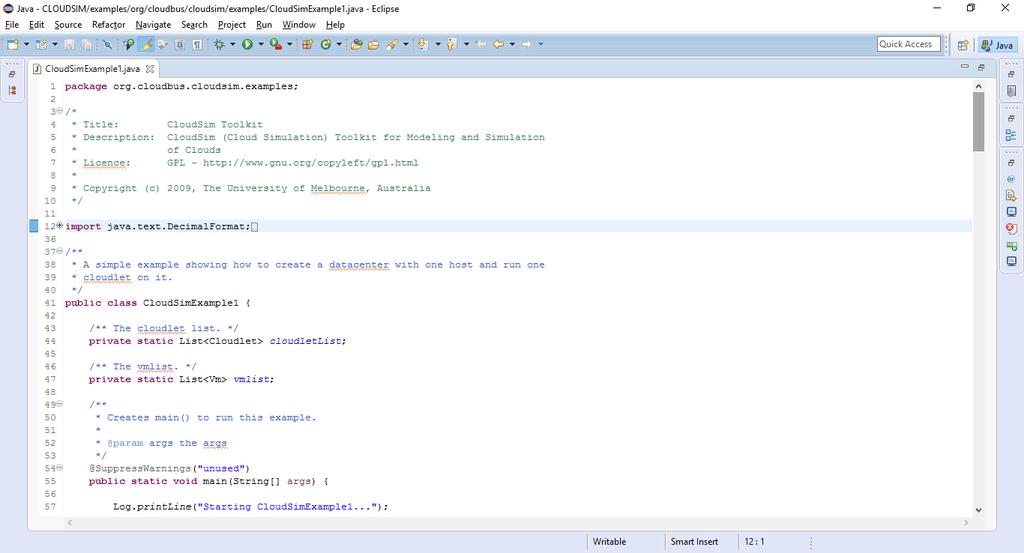Open the Outline view from right trim

[x=1011, y=135]
